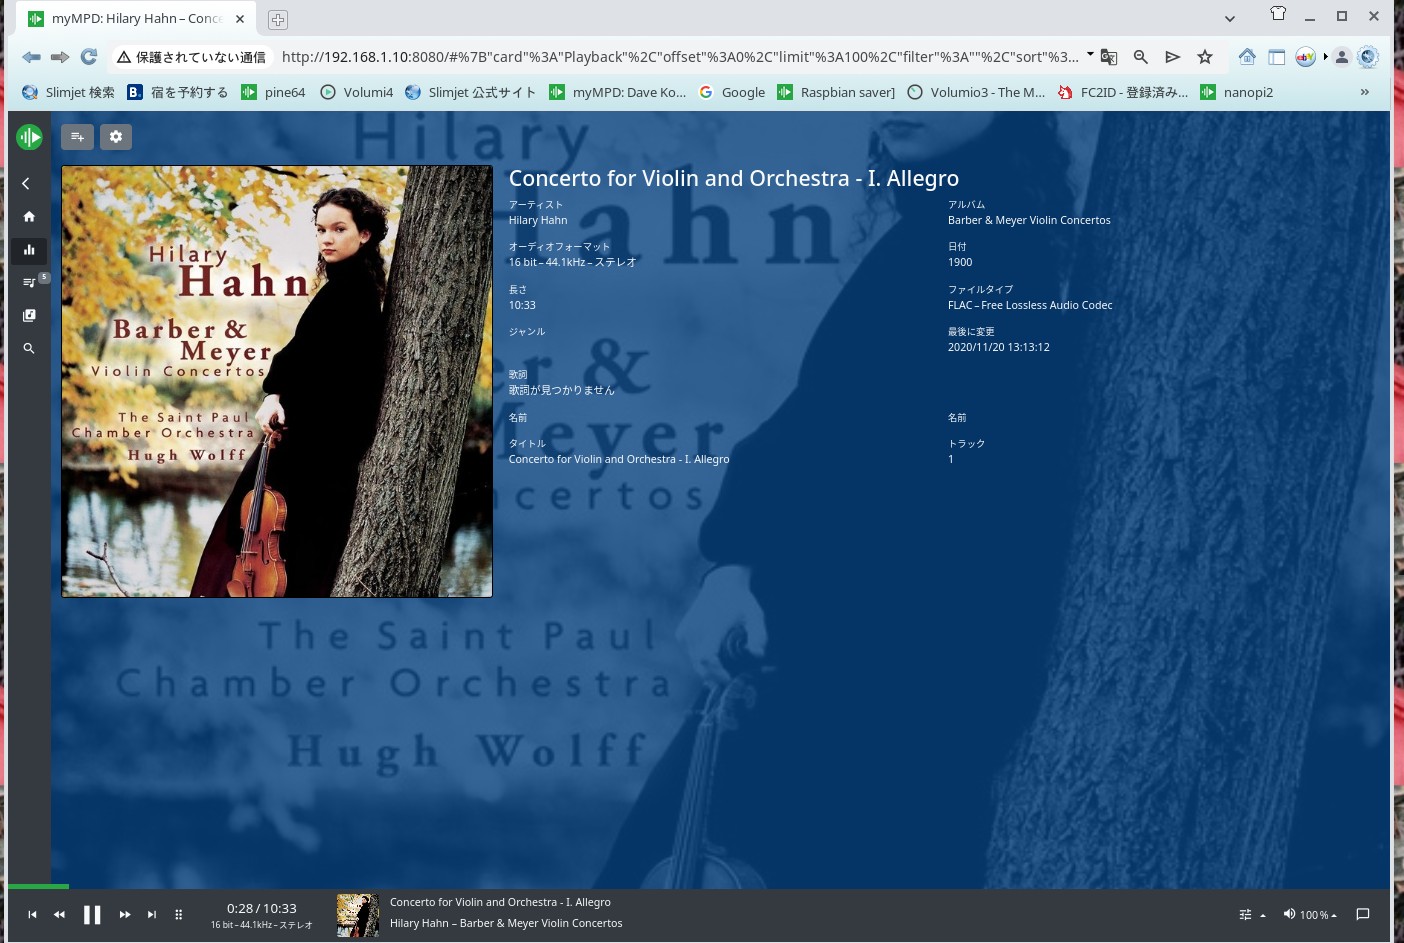Click the large Barber & Meyer album cover
1404x943 pixels.
(277, 381)
